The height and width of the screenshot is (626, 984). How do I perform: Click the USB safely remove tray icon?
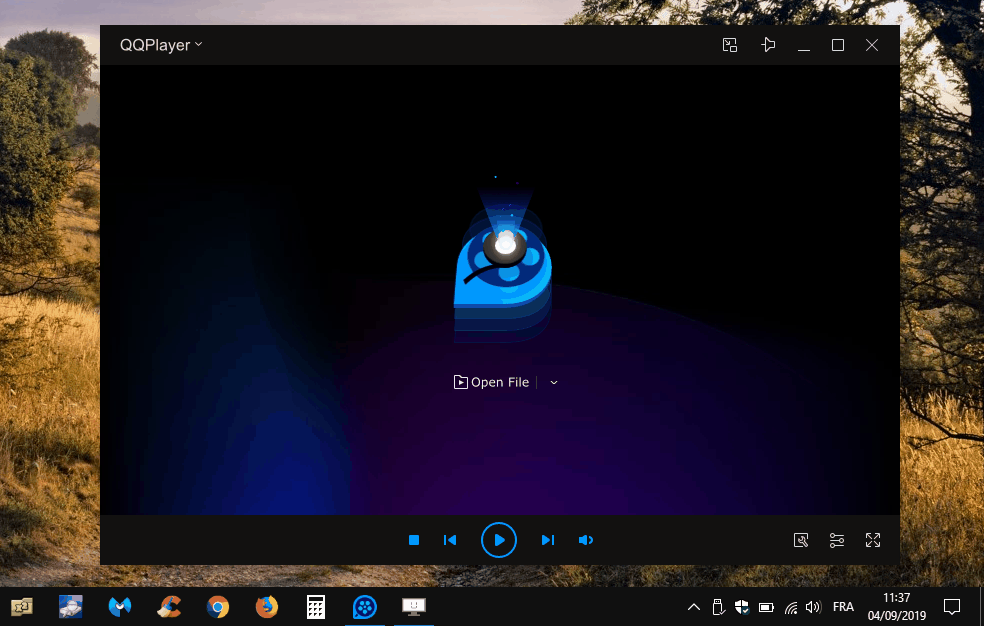point(718,607)
